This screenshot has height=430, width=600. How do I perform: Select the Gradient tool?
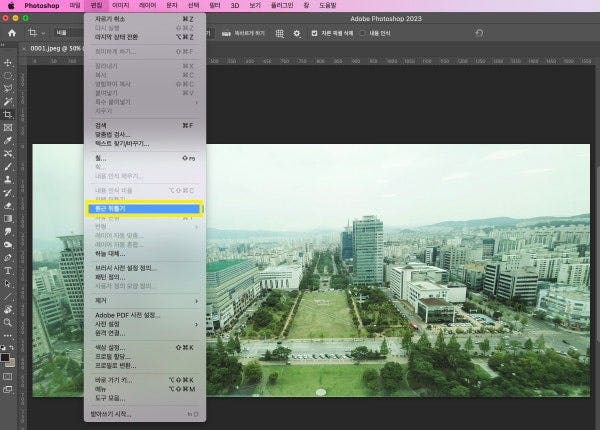8,218
